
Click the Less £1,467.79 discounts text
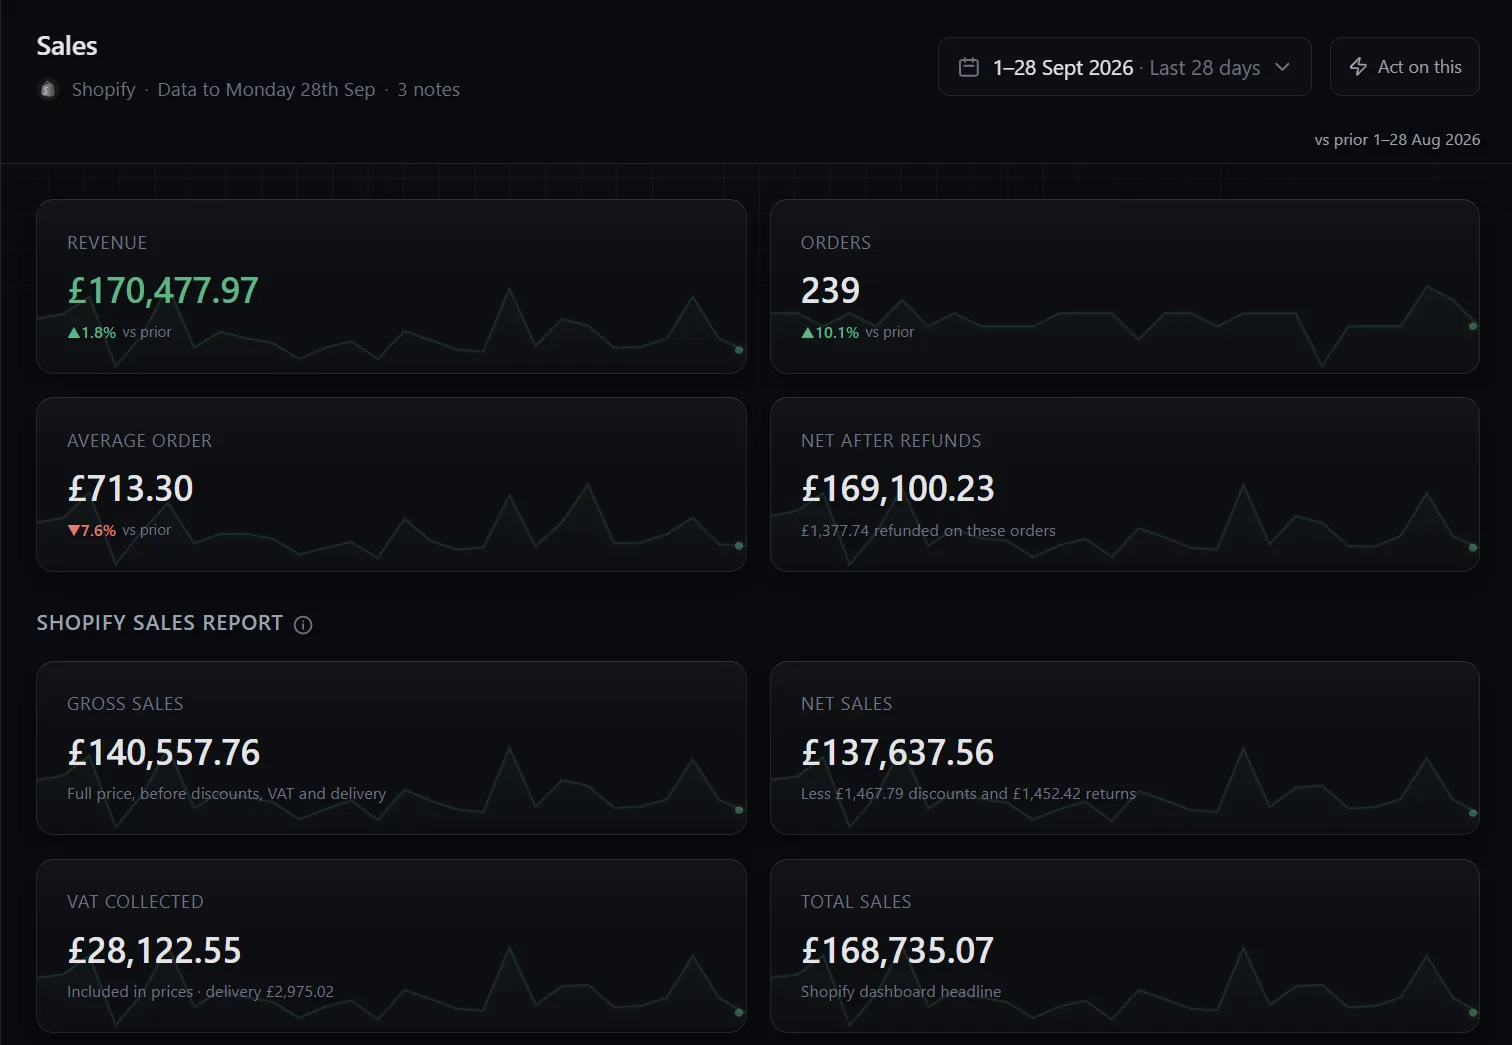[968, 794]
